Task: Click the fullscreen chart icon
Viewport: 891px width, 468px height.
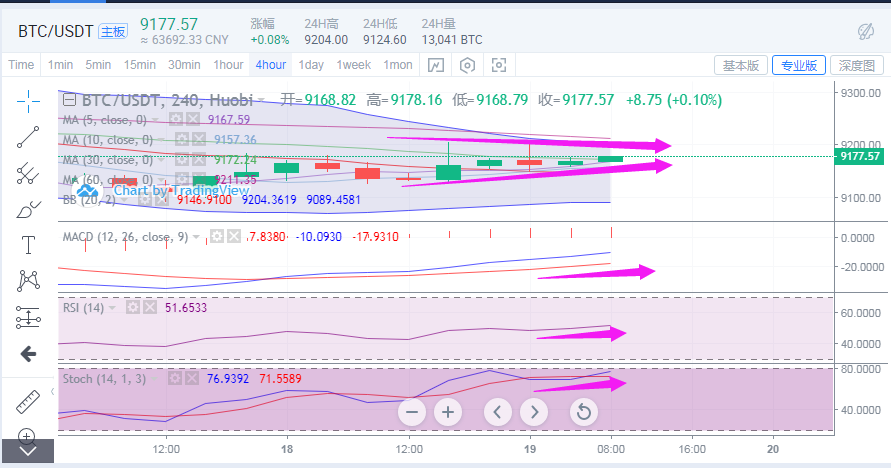Action: tap(499, 65)
